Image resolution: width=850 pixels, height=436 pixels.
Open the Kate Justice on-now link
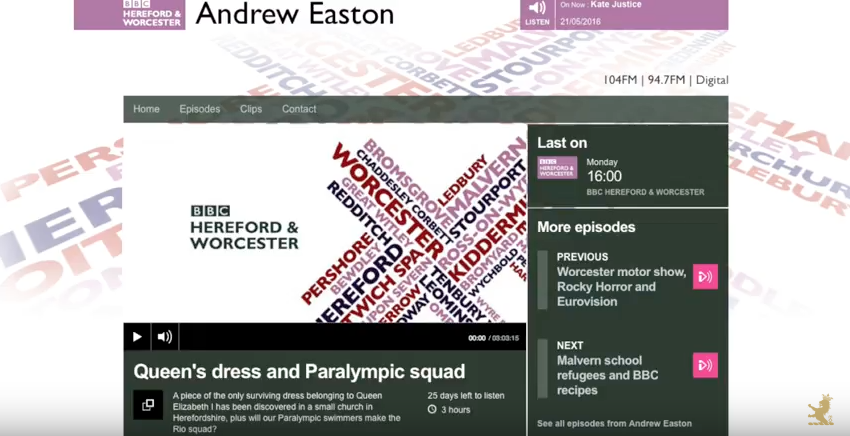click(616, 5)
